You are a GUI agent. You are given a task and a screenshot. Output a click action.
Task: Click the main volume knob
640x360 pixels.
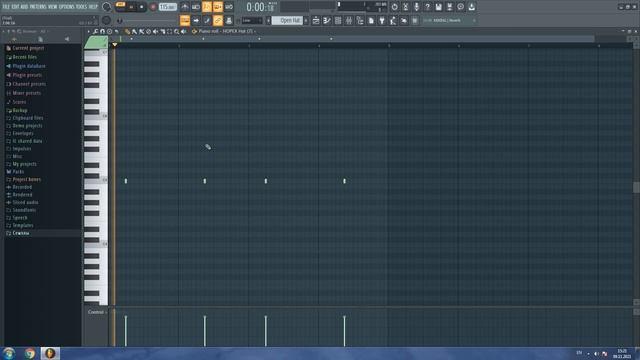(x=107, y=7)
